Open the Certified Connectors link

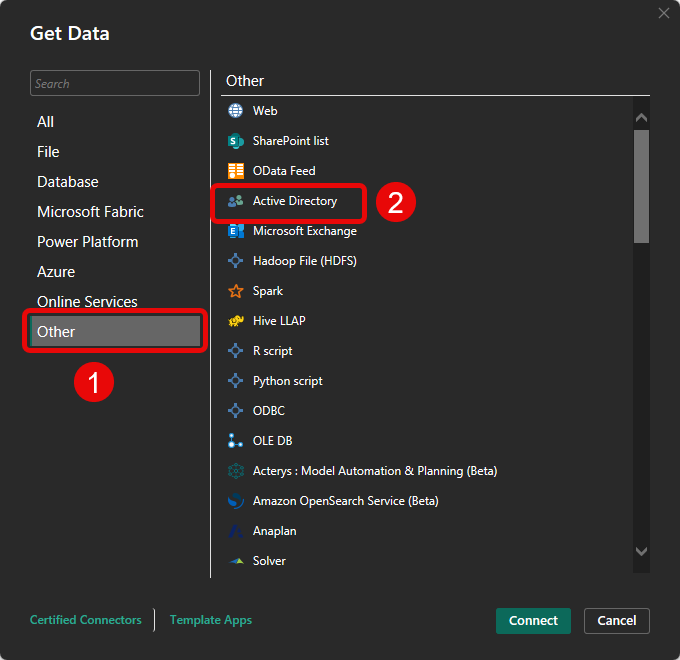point(86,620)
